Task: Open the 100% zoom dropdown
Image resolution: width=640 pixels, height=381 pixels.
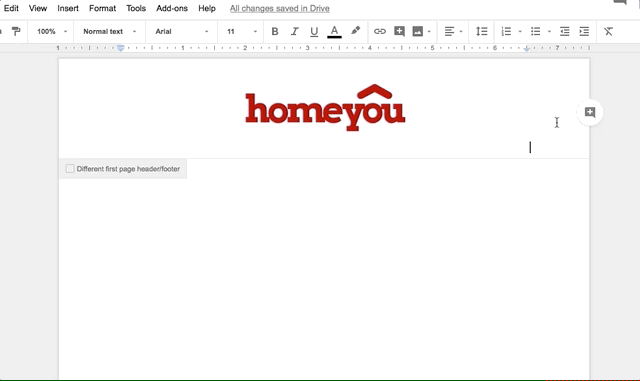Action: (51, 31)
